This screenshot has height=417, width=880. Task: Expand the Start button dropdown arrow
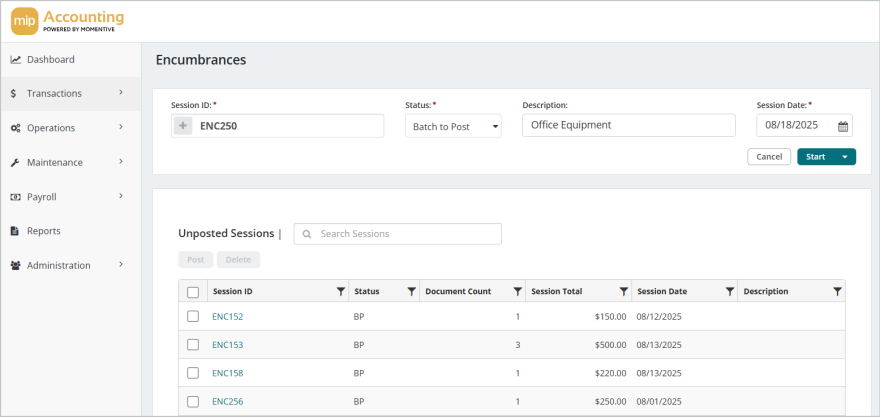845,157
